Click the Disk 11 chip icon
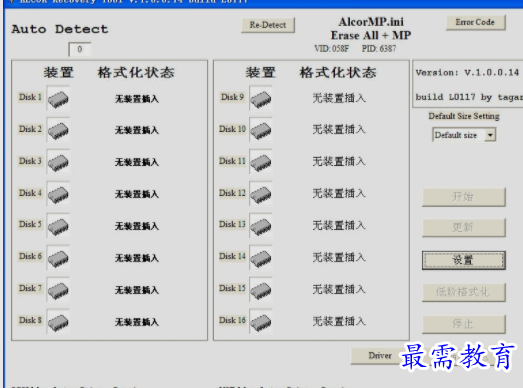 [261, 162]
